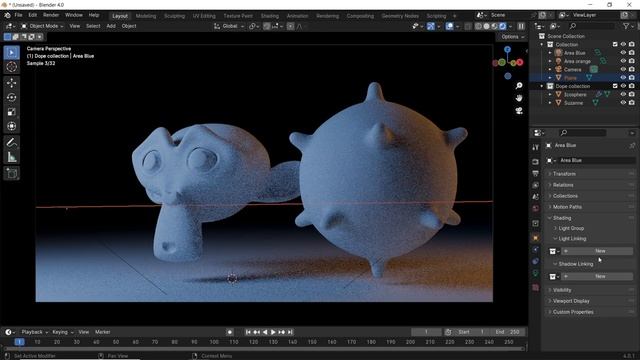Click New under Light Linking
Screen dimensions: 640x360
[x=598, y=251]
